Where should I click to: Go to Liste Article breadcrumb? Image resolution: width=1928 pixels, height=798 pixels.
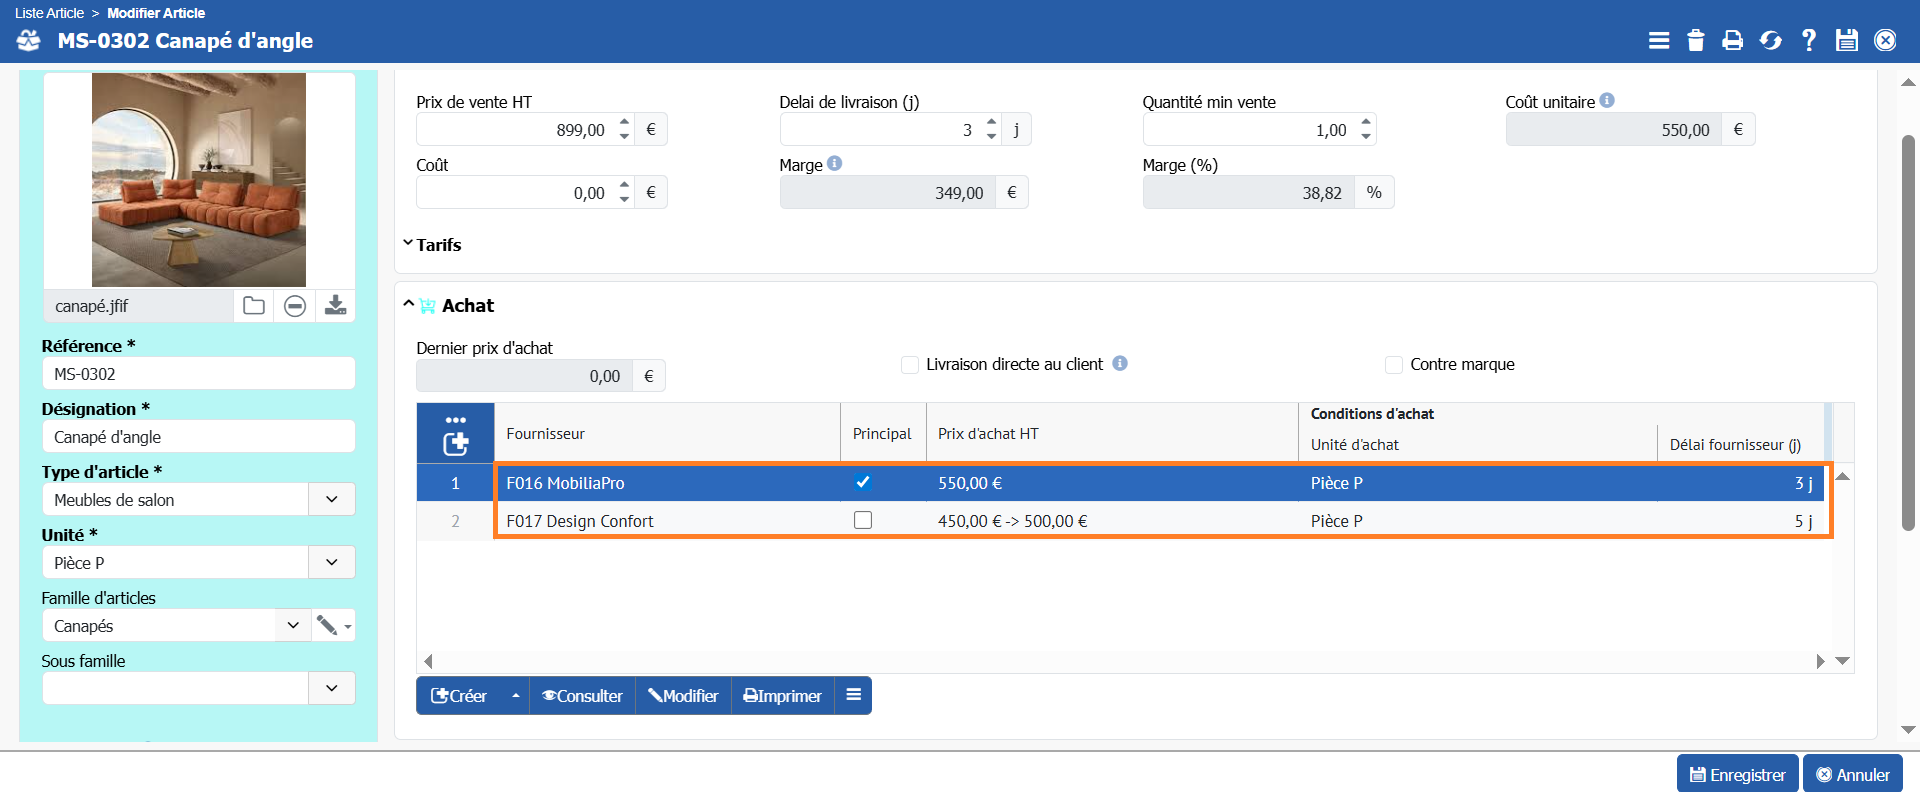click(49, 13)
